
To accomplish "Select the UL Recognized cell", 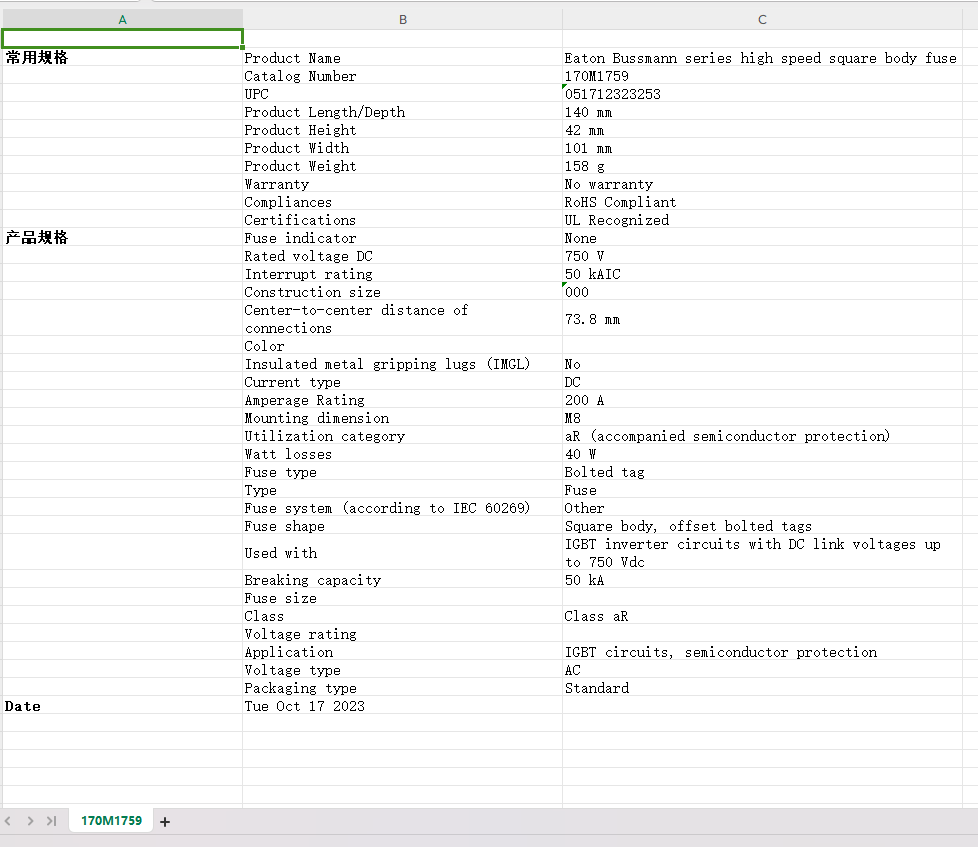I will tap(762, 220).
